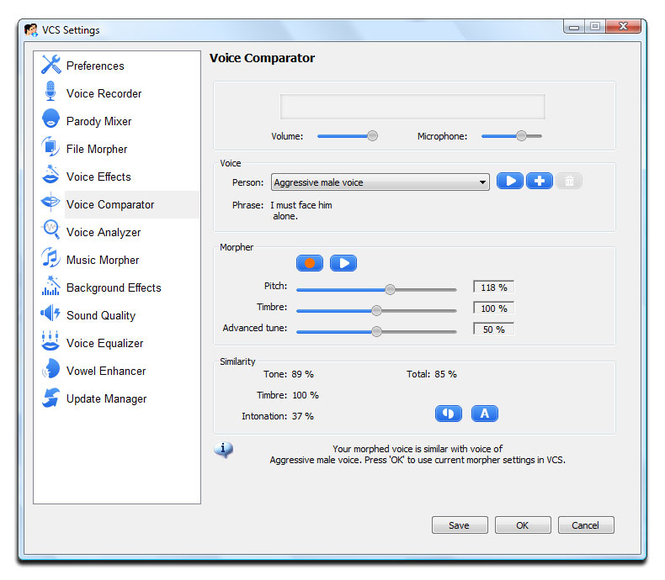
Task: Click the Voice Analyzer magnifier icon
Action: (x=51, y=229)
